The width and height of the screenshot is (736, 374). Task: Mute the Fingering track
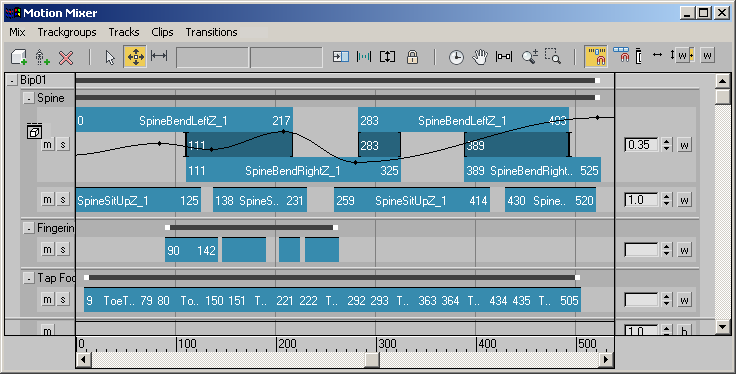point(47,249)
